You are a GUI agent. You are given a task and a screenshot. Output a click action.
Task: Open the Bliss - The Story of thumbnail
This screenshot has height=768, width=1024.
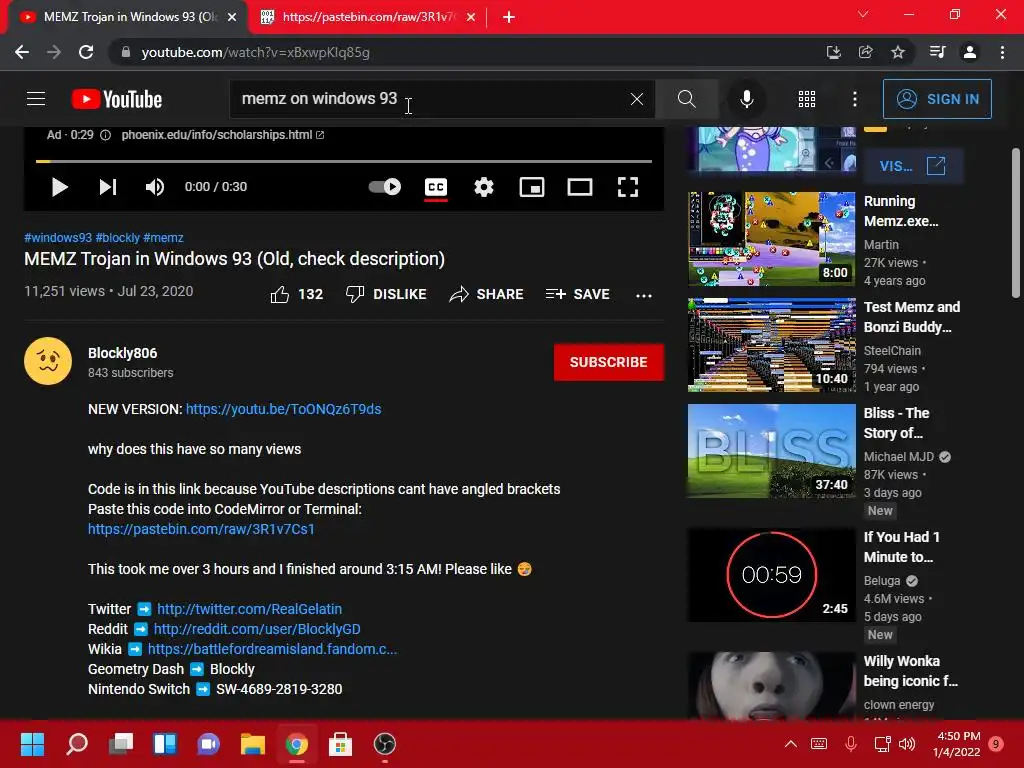click(x=771, y=451)
